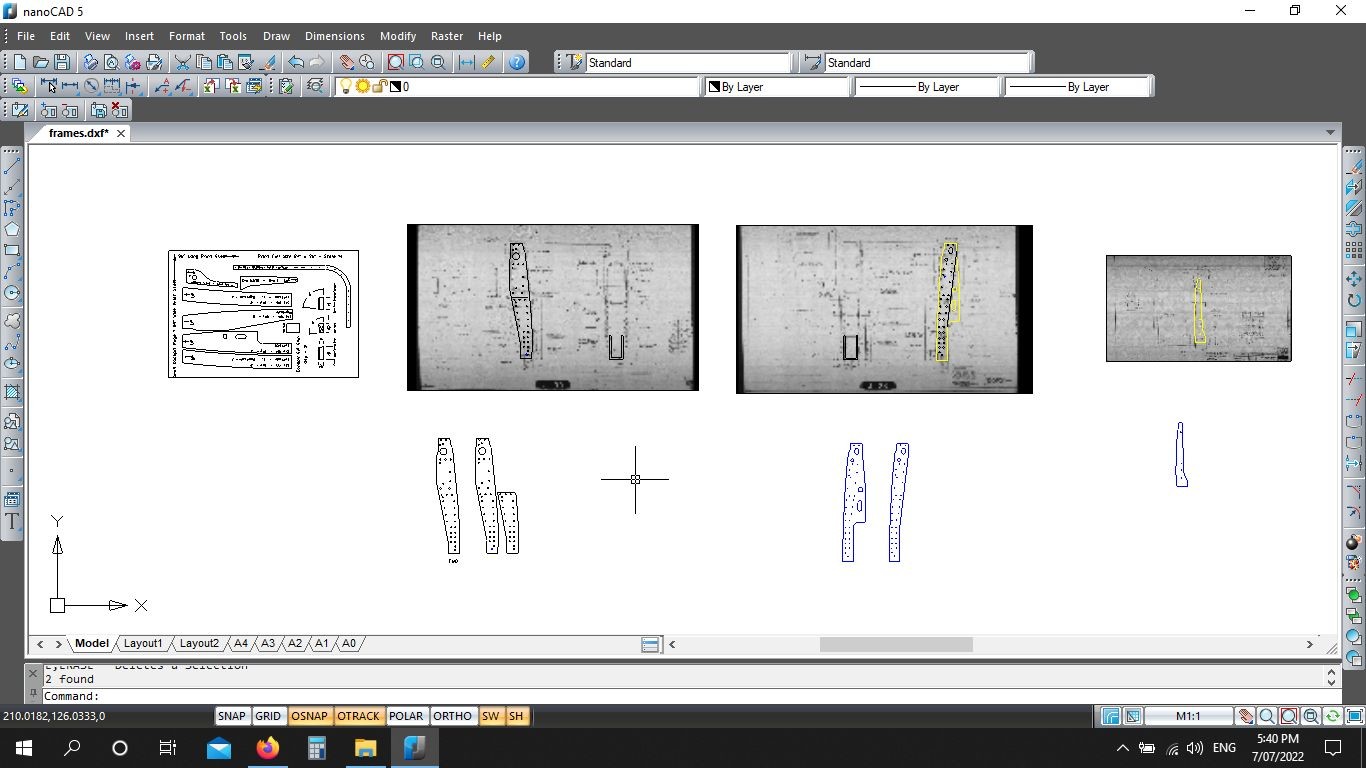Expand the M1:1 scale dropdown
The width and height of the screenshot is (1366, 768).
coord(1188,716)
